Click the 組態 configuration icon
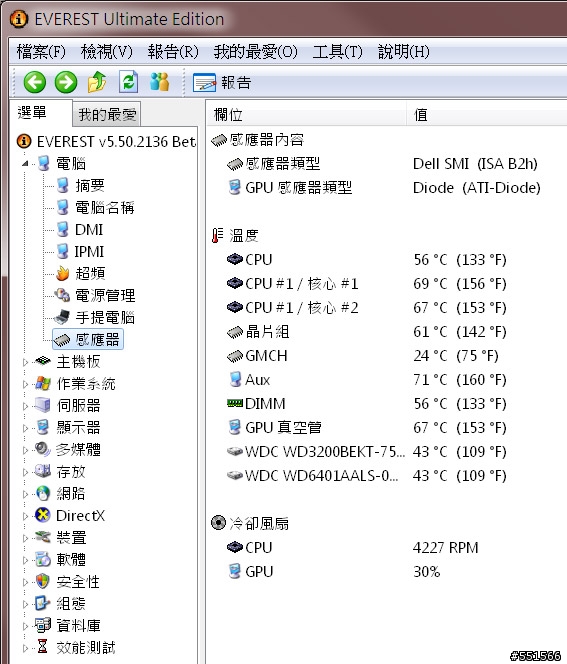The image size is (567, 664). [43, 603]
